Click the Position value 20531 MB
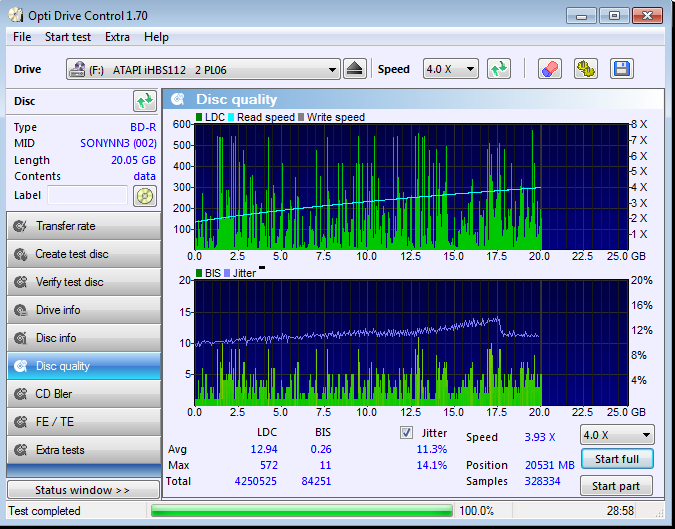The width and height of the screenshot is (675, 529). coord(550,465)
